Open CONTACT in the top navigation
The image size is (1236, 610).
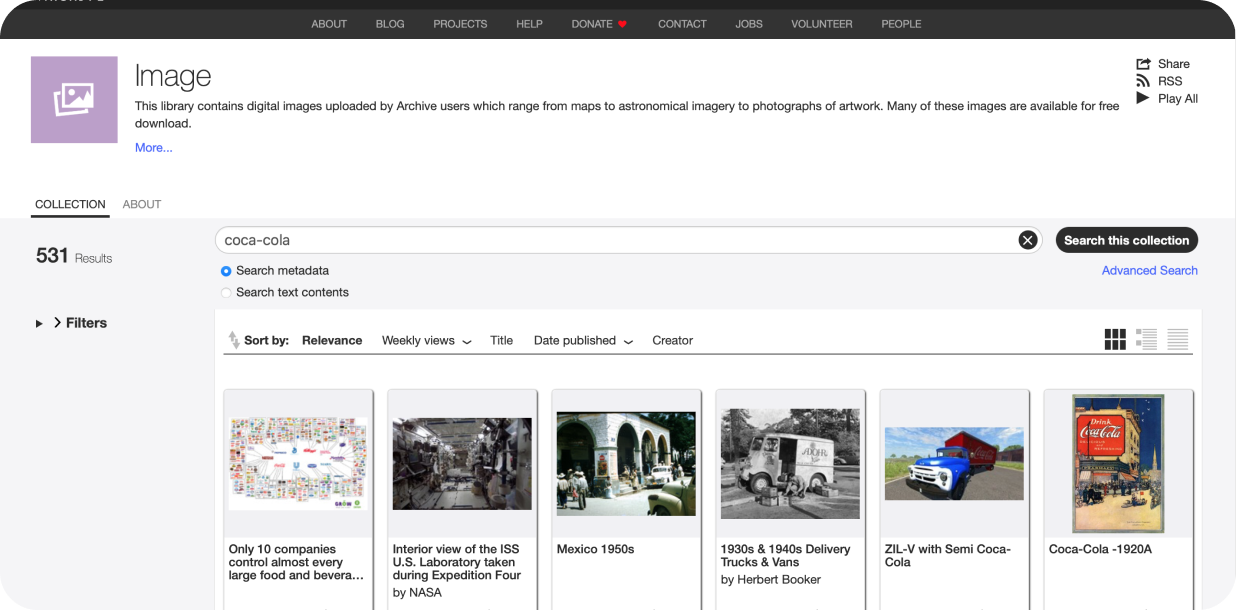[682, 24]
